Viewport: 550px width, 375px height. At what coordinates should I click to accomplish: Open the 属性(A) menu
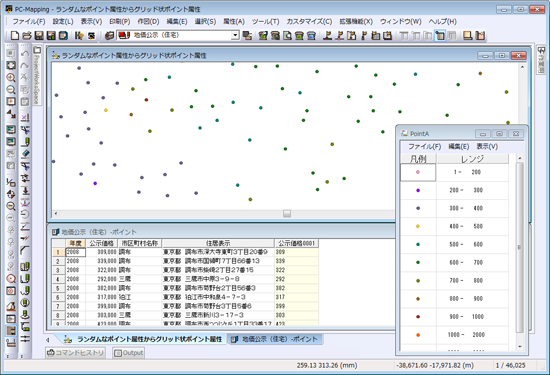tap(234, 21)
